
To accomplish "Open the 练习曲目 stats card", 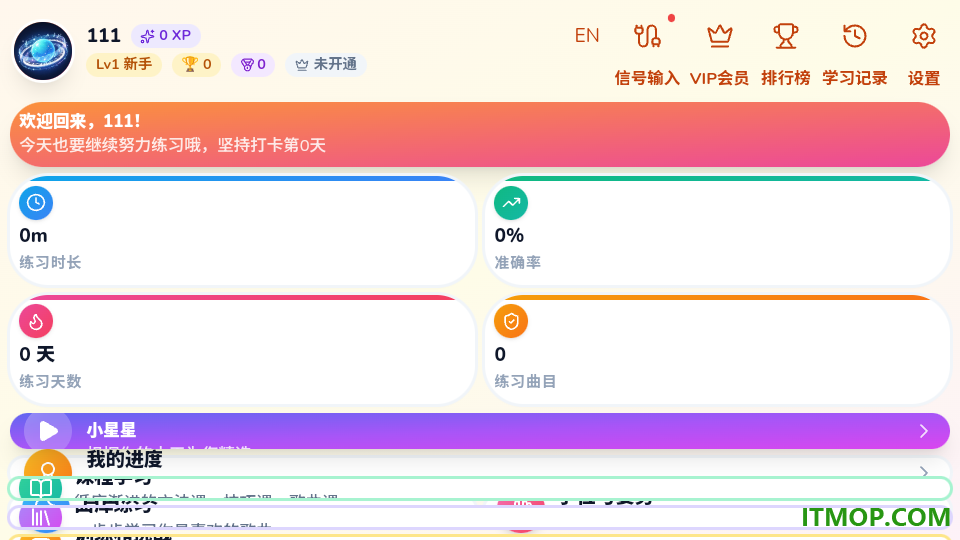I will point(718,350).
